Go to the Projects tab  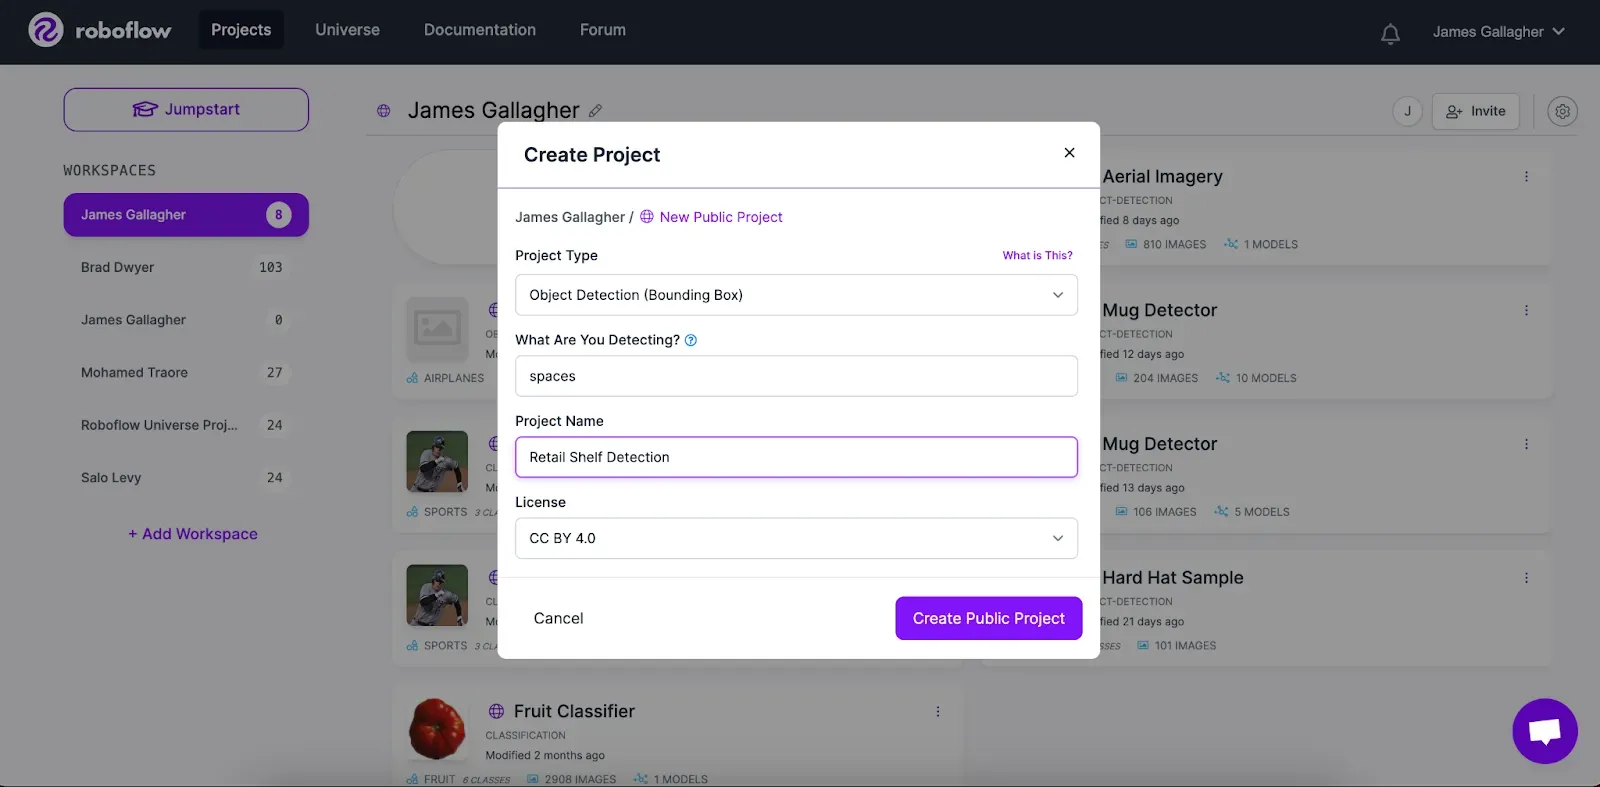tap(241, 30)
